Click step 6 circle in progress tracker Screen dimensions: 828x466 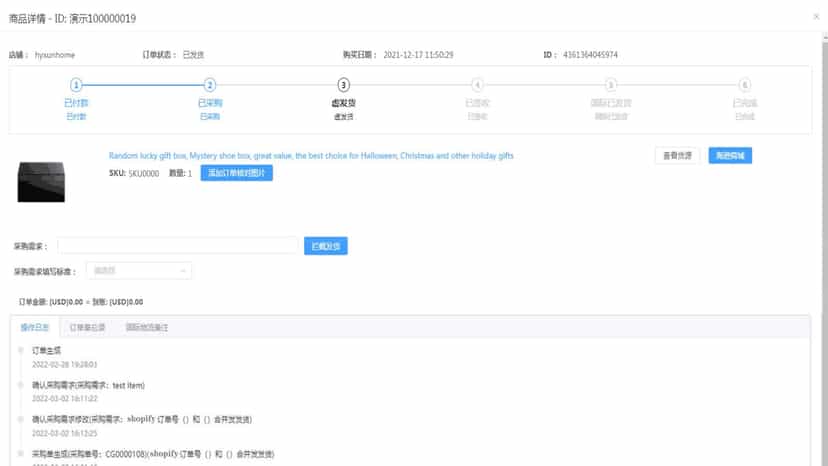pos(745,85)
